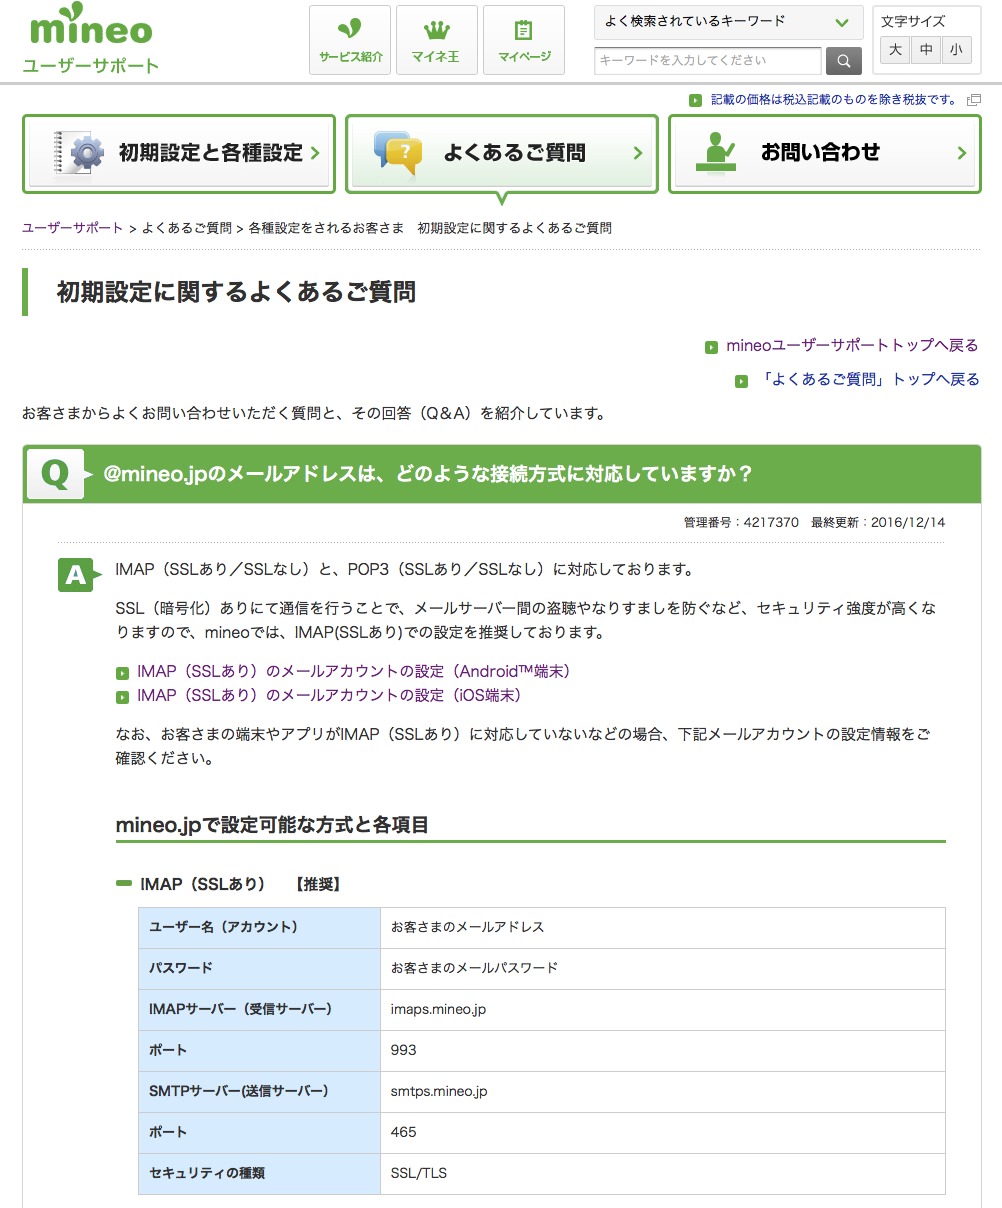Click the セキュリティの種類 cell
The image size is (1002, 1208).
(x=260, y=1174)
